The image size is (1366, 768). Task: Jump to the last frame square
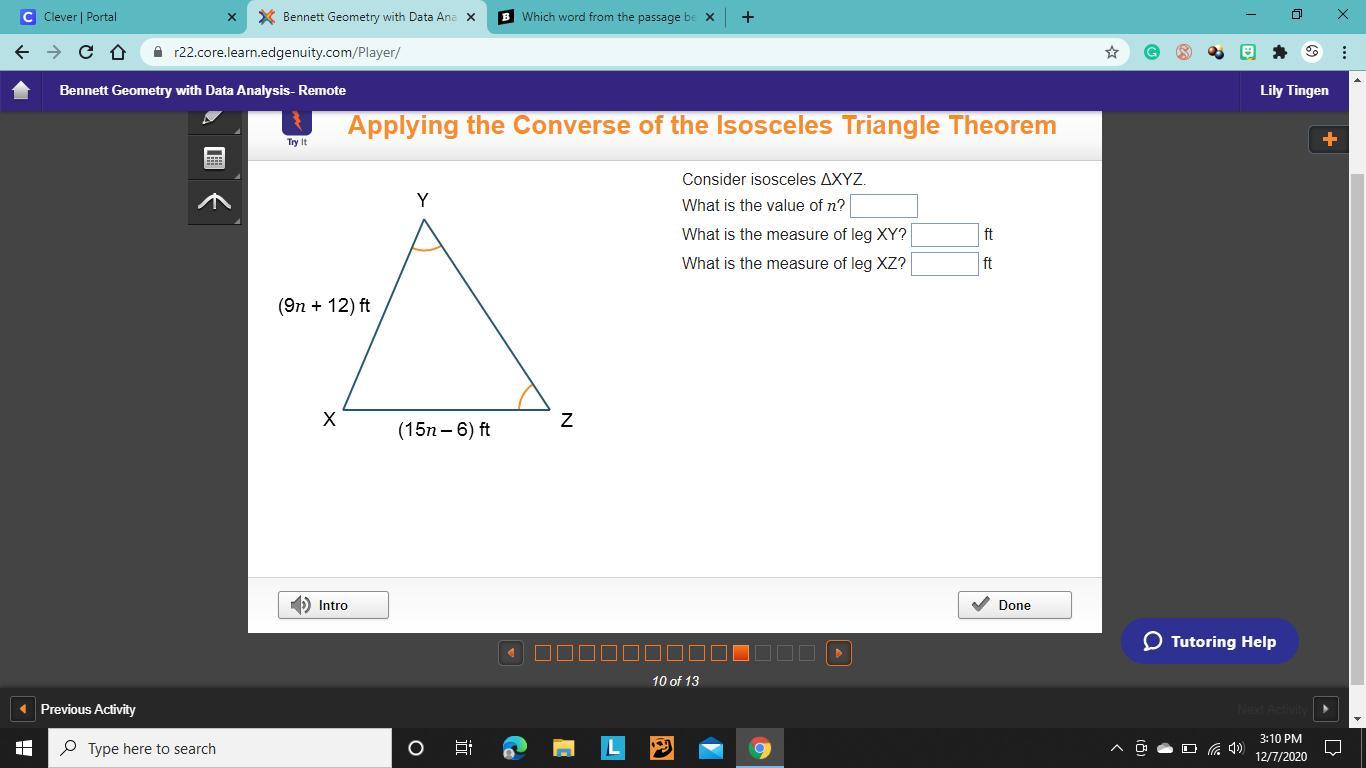pyautogui.click(x=807, y=653)
